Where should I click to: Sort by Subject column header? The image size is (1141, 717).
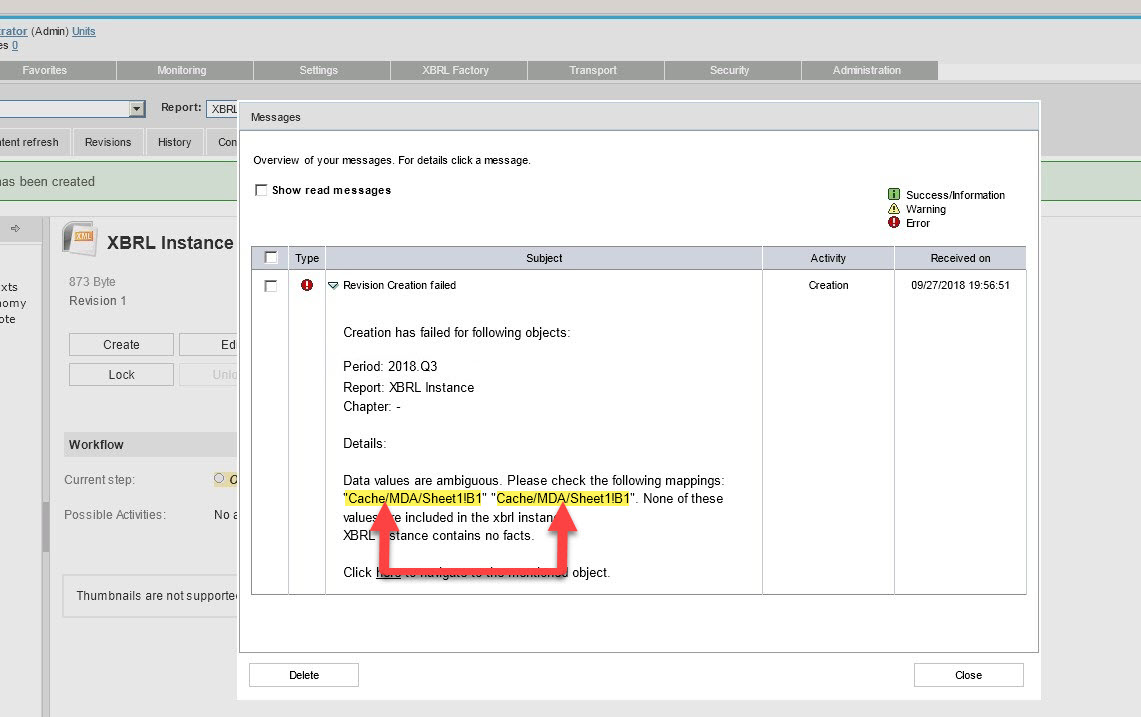click(544, 258)
